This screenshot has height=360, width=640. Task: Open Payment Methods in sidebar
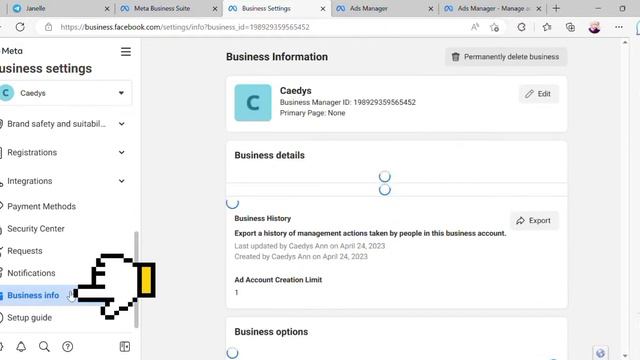pyautogui.click(x=41, y=207)
